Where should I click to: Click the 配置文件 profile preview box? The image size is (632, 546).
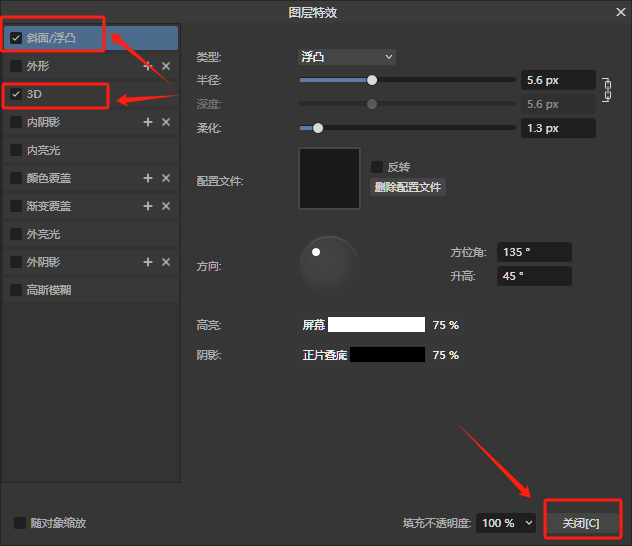coord(329,178)
